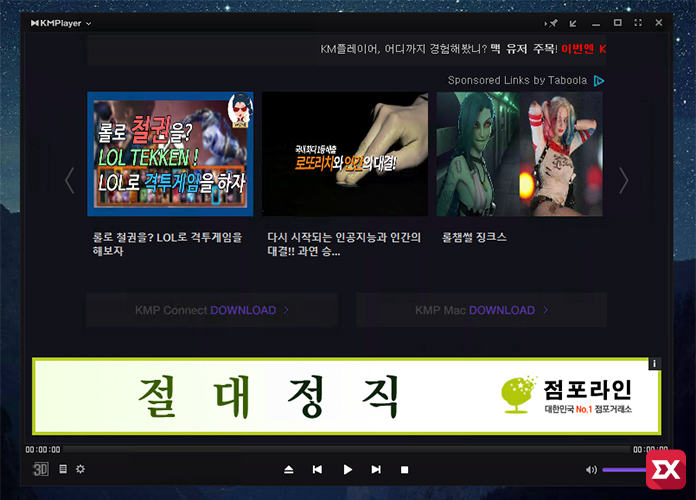Viewport: 696px width, 500px height.
Task: Switch to compact mode arrow icon
Action: coord(573,23)
